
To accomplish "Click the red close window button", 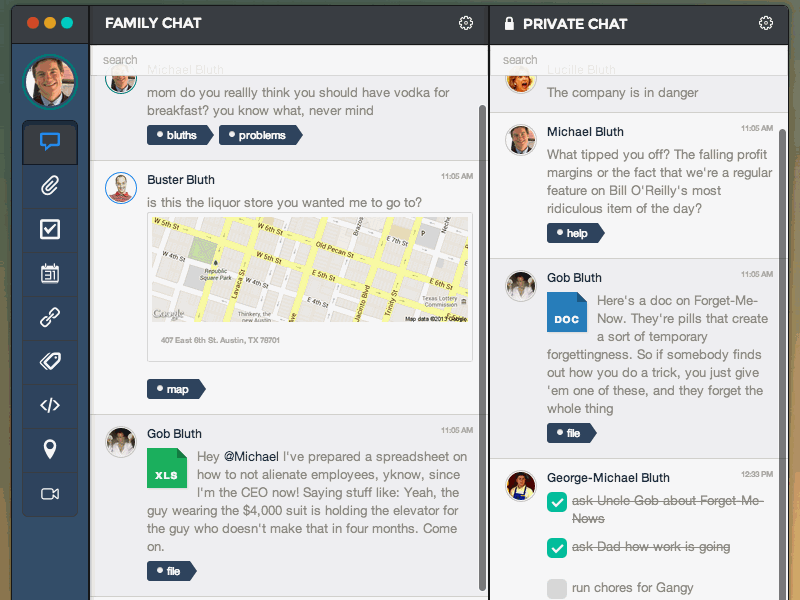I will [x=33, y=23].
